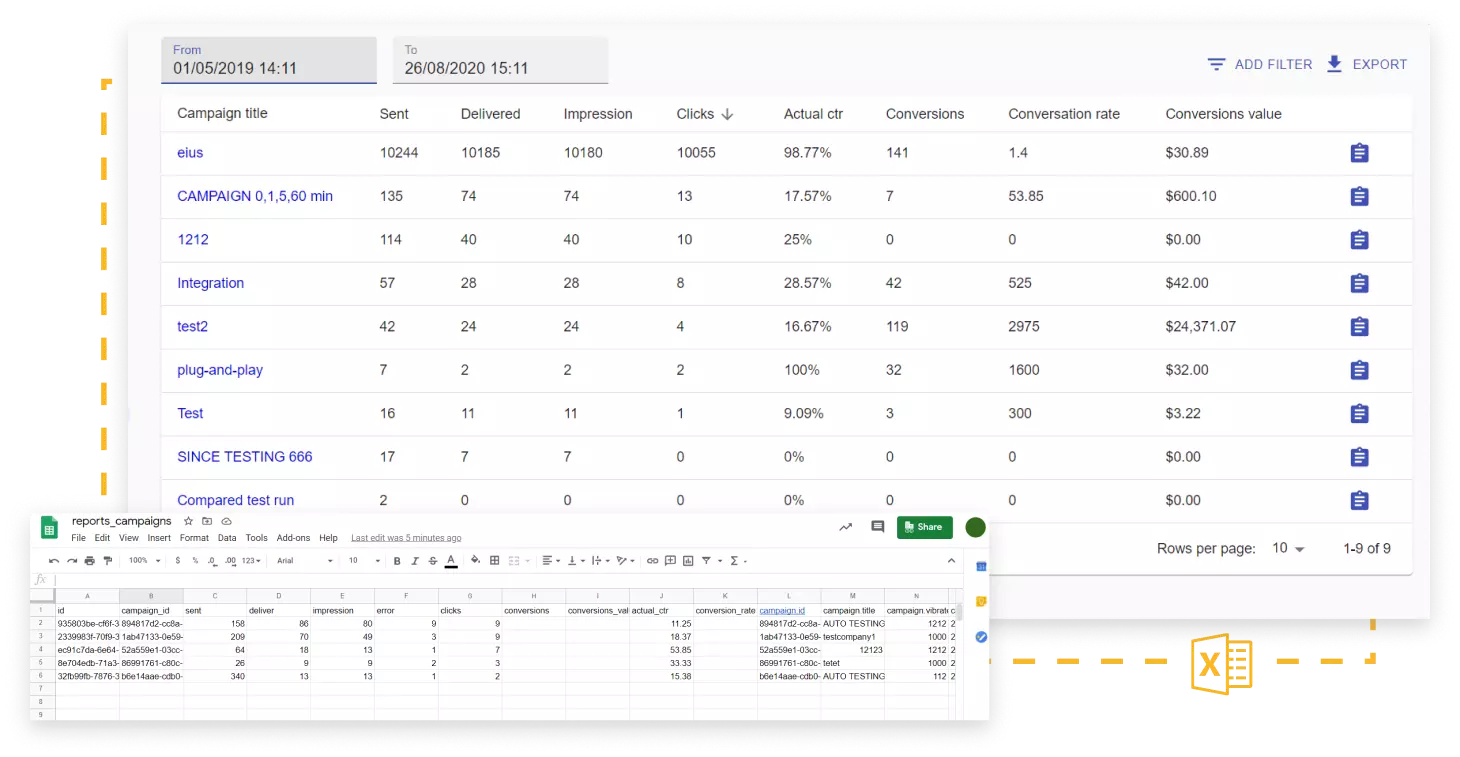Click the From date input field
The width and height of the screenshot is (1460, 757).
tap(269, 61)
